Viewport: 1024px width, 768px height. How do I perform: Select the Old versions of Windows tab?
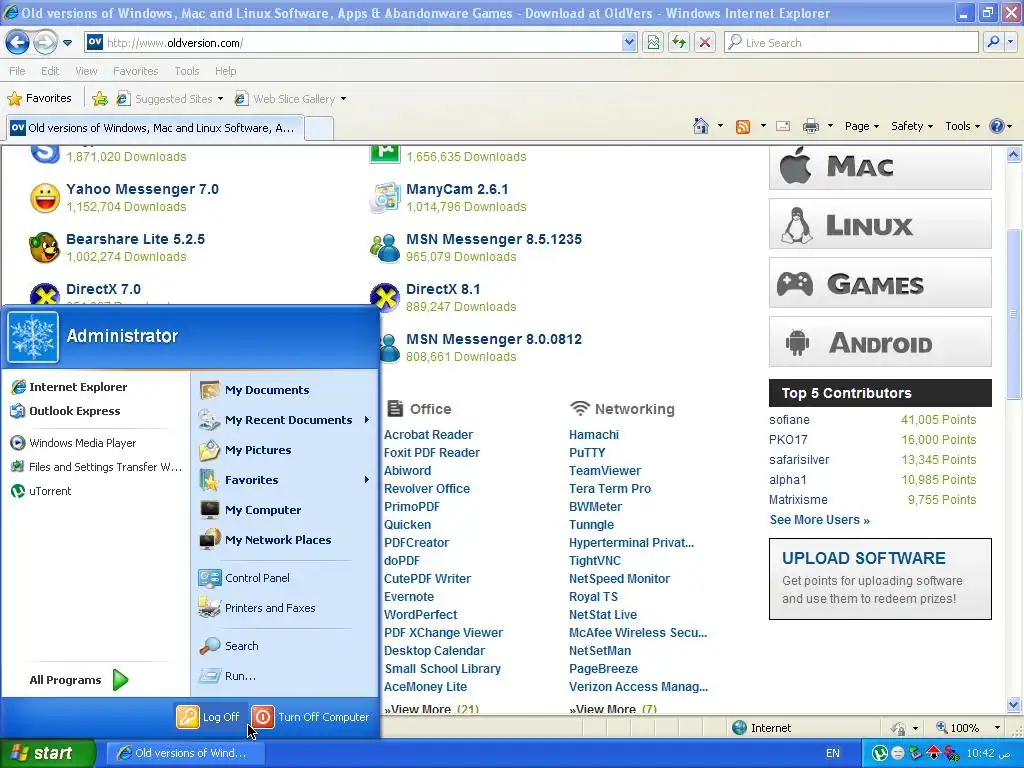(x=155, y=128)
